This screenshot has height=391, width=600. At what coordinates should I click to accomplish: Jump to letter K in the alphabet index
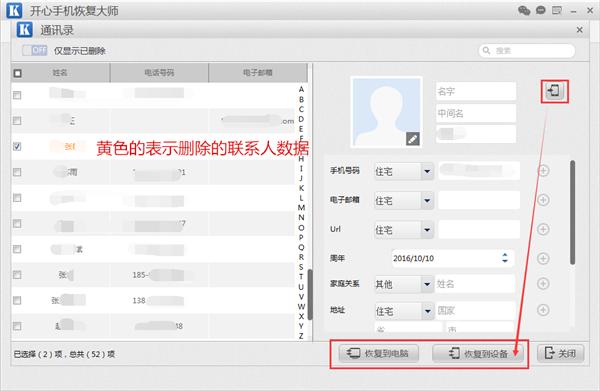tap(301, 188)
